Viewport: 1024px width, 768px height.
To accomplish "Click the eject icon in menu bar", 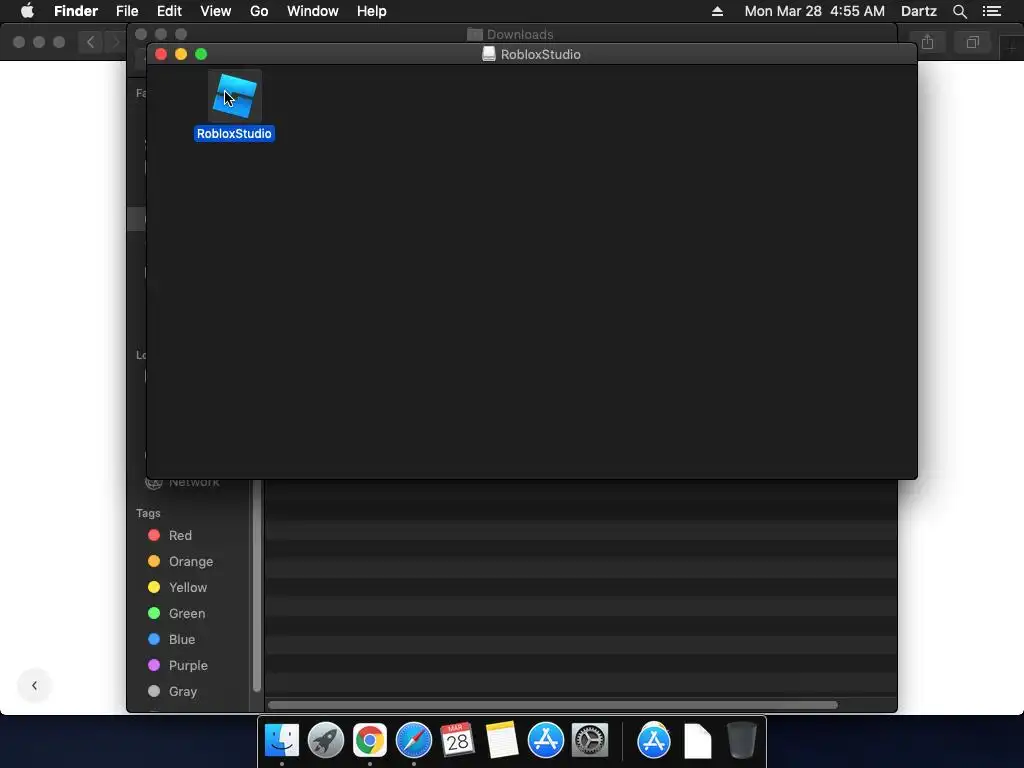I will (x=717, y=11).
